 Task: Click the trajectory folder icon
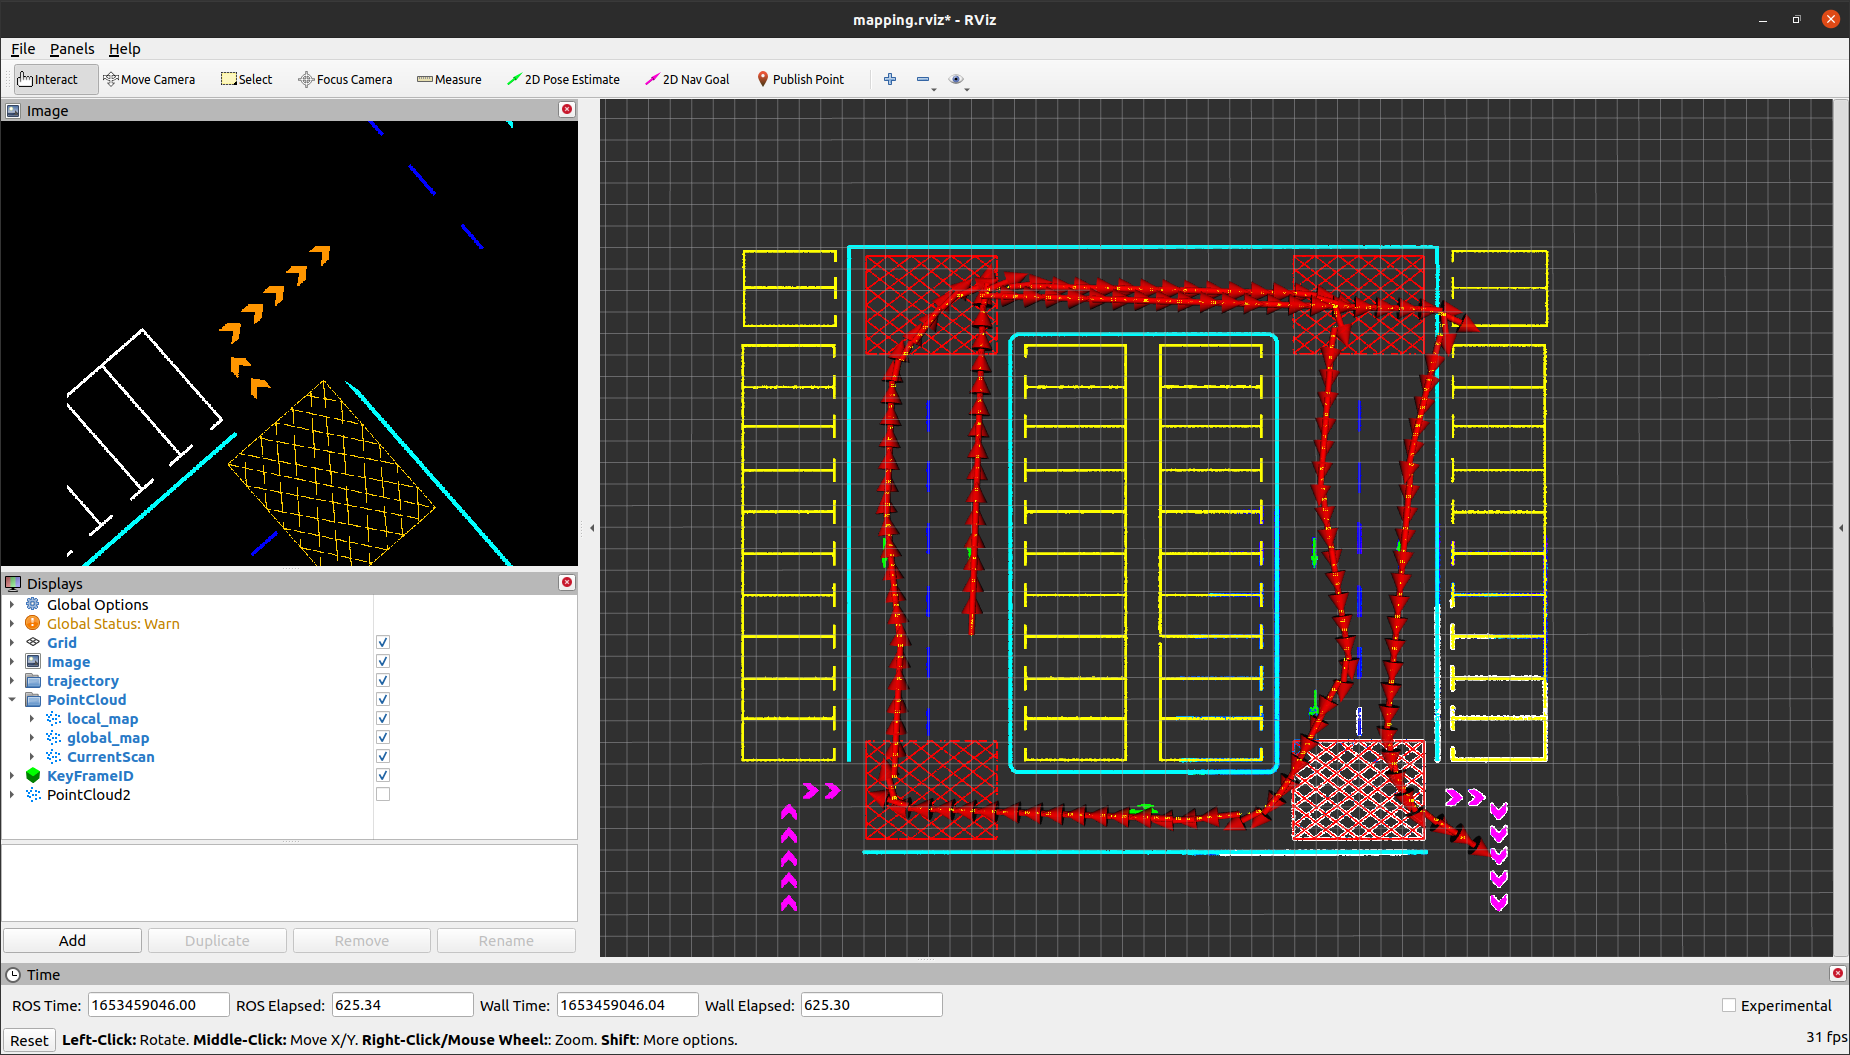(x=33, y=680)
